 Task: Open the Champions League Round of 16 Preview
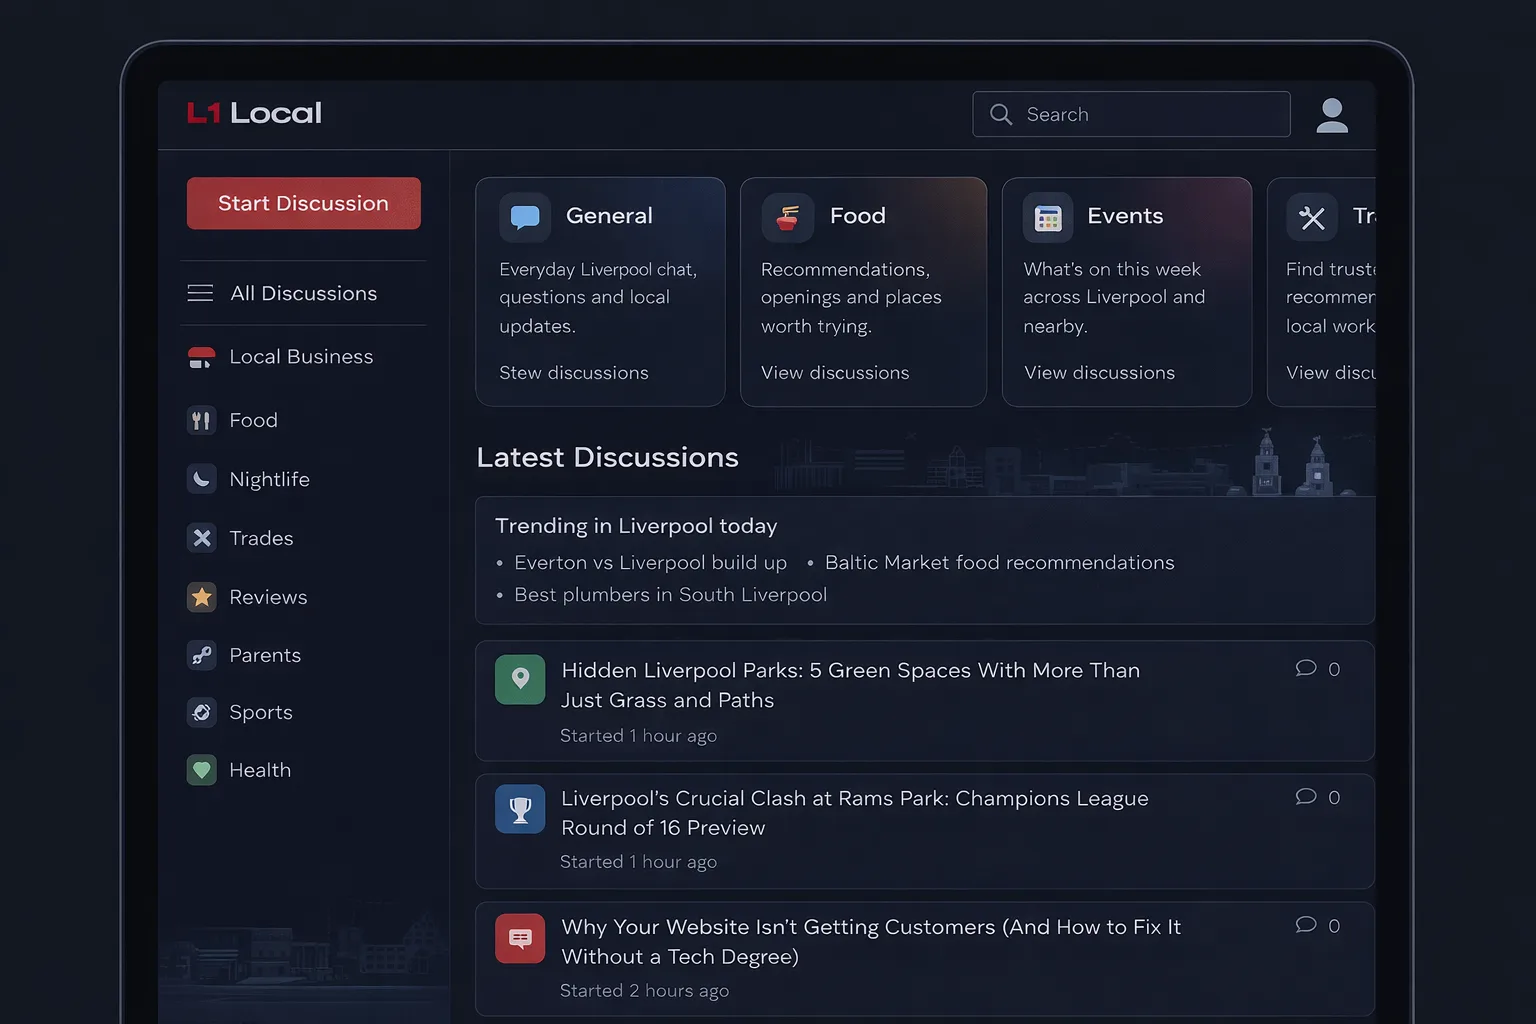[x=854, y=812]
